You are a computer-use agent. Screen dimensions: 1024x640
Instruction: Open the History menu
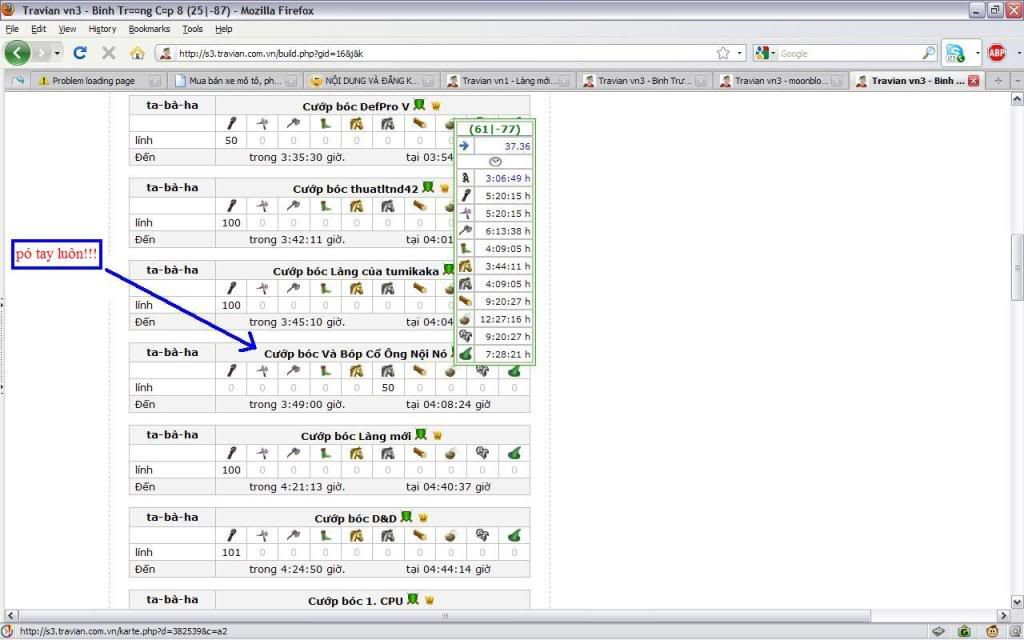[102, 29]
